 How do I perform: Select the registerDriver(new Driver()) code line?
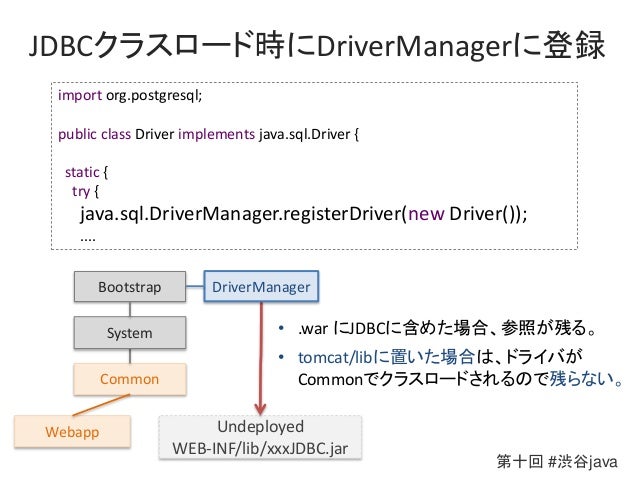304,214
